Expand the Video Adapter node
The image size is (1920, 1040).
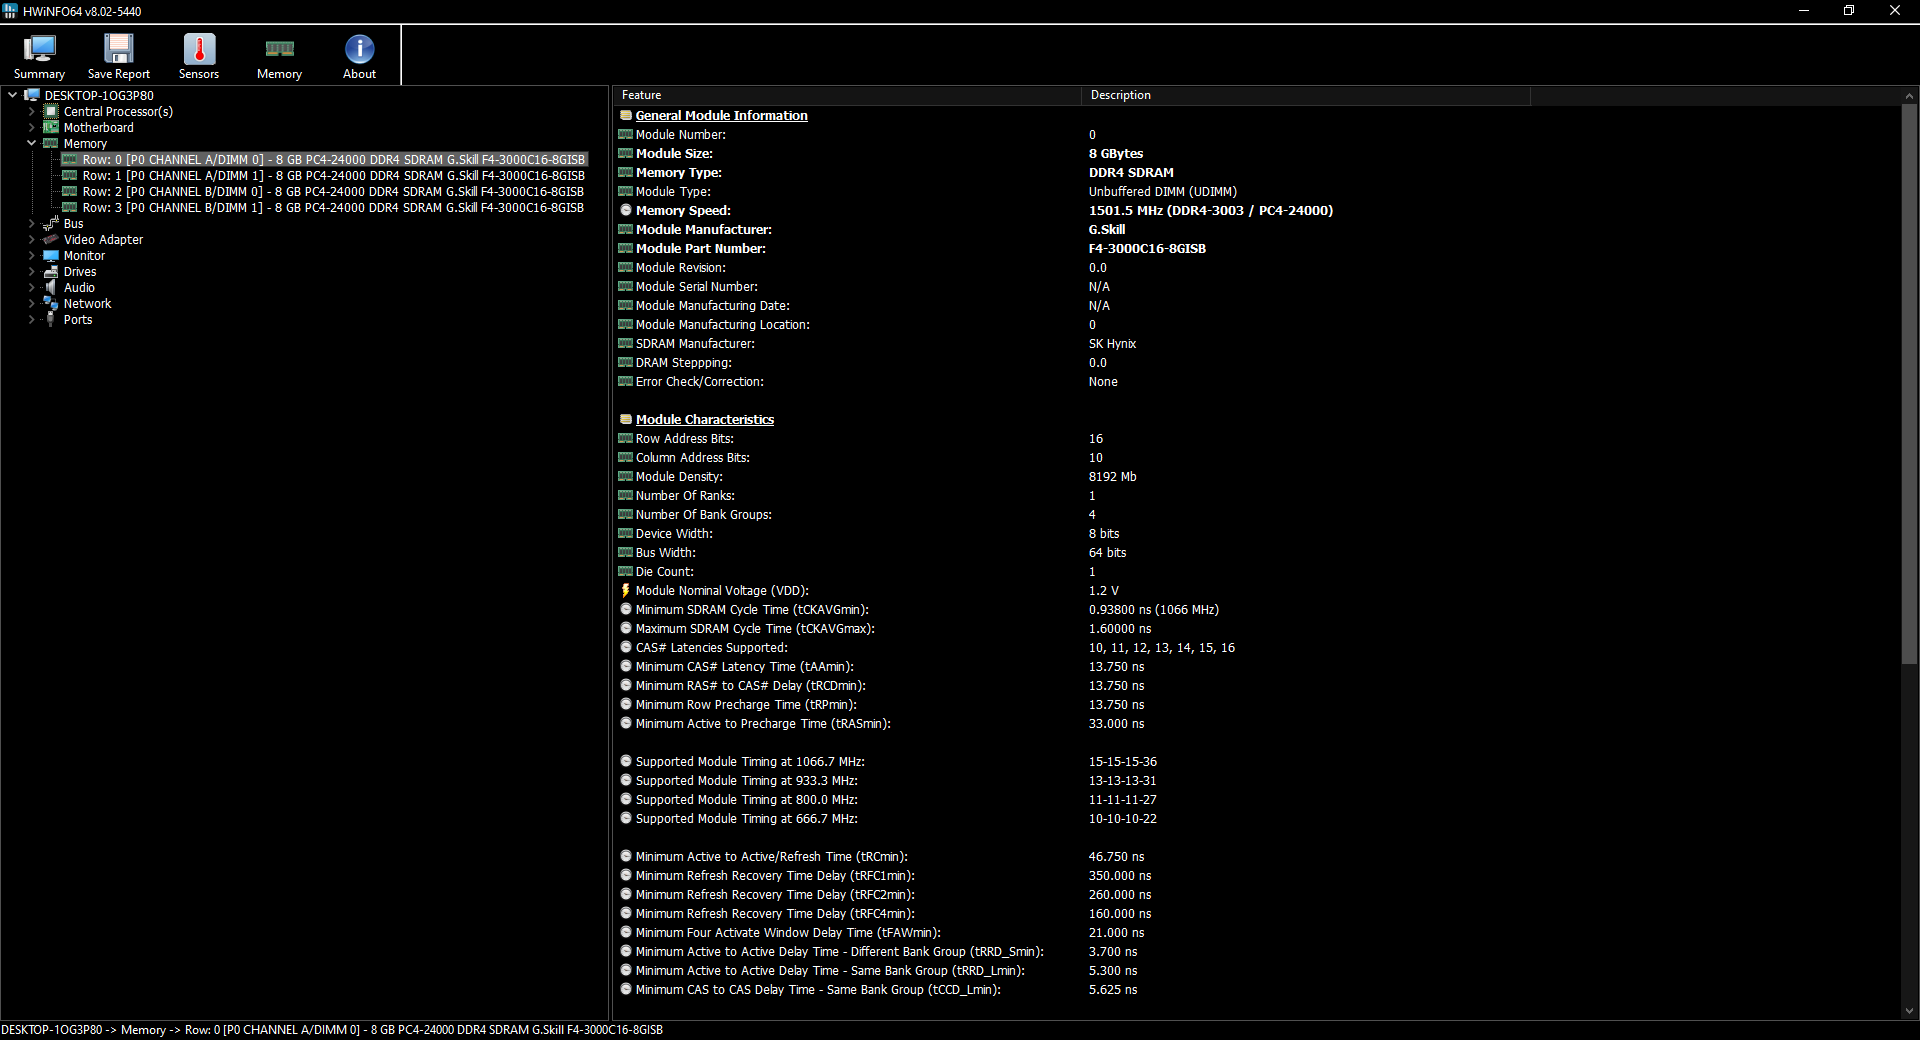(31, 239)
